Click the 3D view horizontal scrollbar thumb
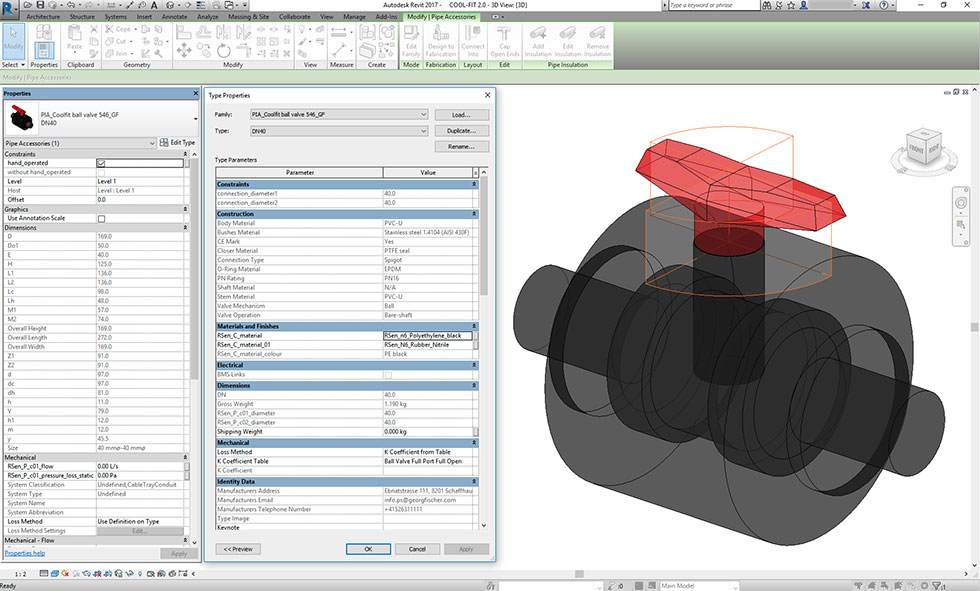The height and width of the screenshot is (591, 980). [579, 574]
